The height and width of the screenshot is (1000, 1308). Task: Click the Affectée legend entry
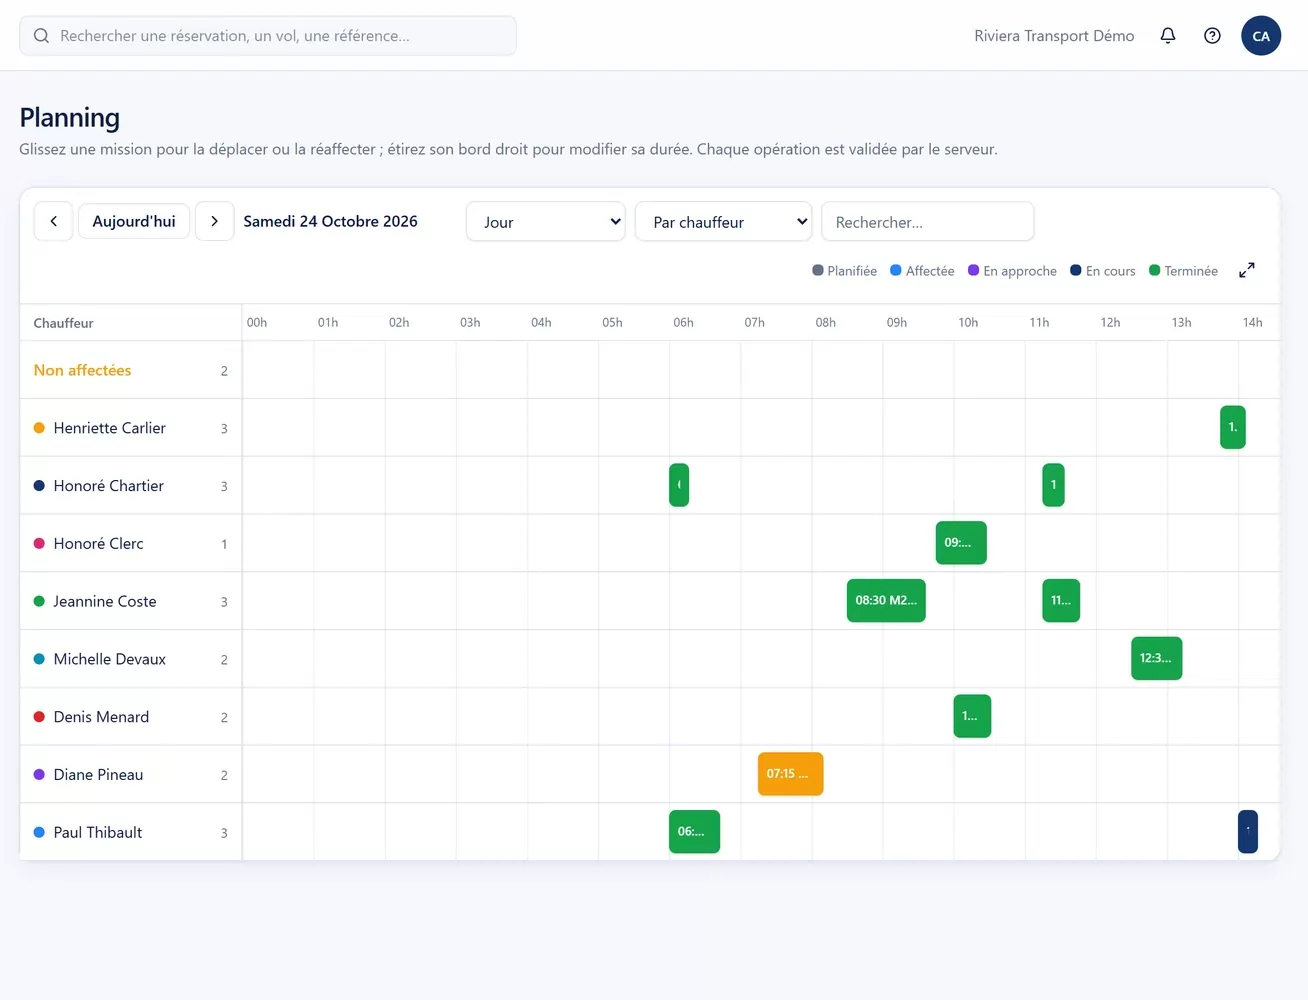(x=922, y=271)
